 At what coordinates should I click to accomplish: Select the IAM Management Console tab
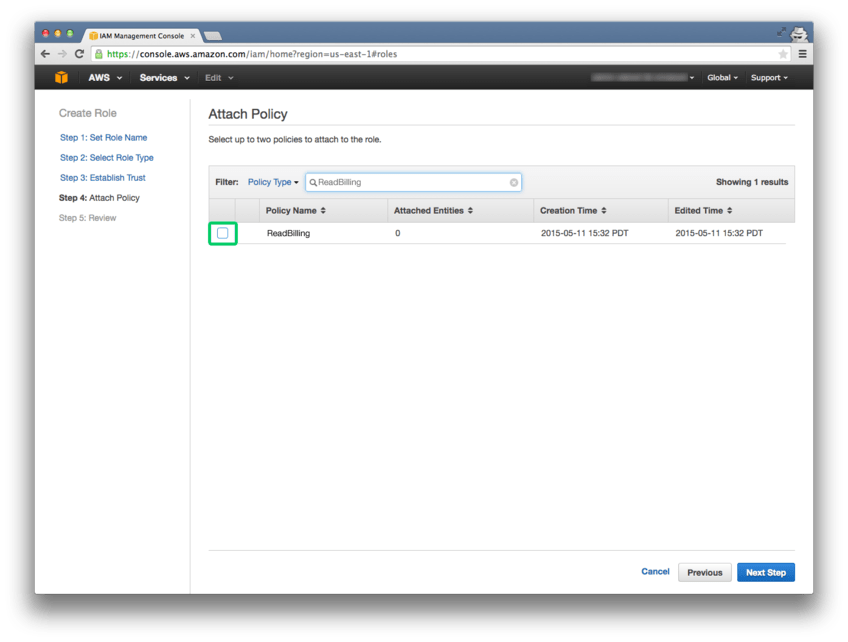(141, 36)
